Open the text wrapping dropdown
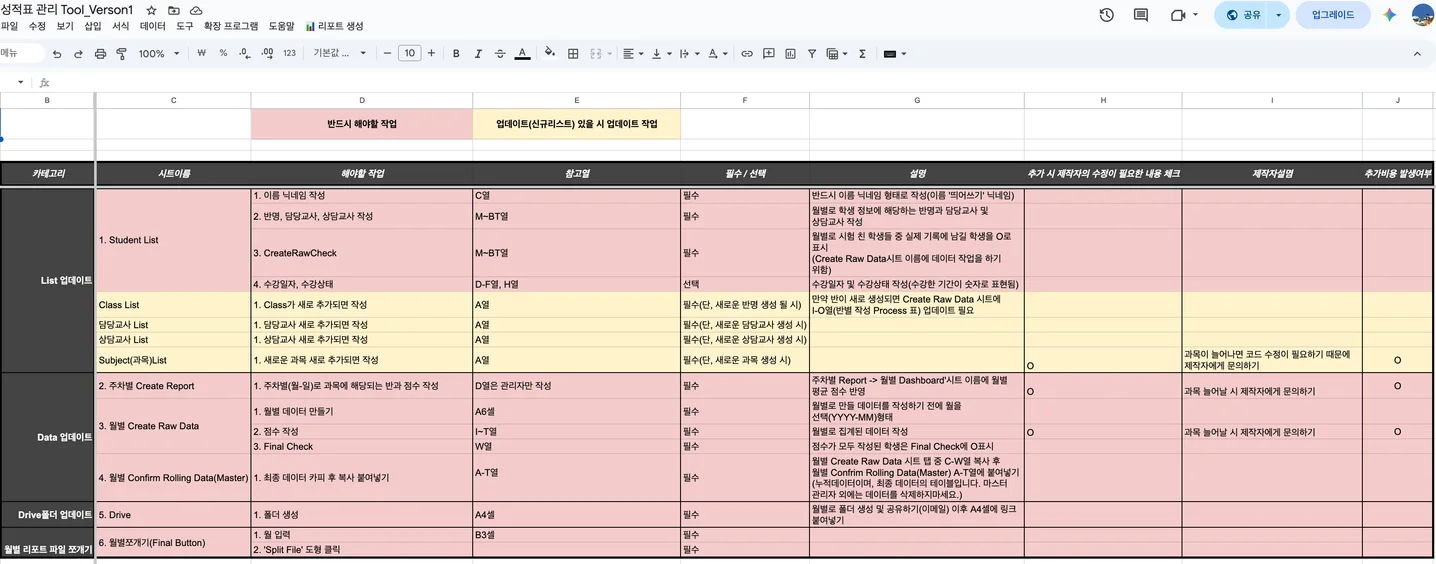Image resolution: width=1436 pixels, height=564 pixels. pyautogui.click(x=689, y=54)
